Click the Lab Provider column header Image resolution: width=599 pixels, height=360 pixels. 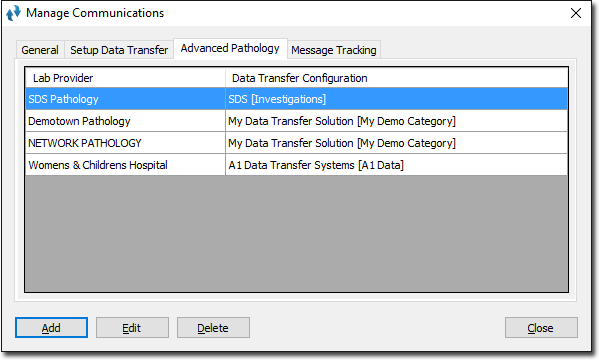125,78
